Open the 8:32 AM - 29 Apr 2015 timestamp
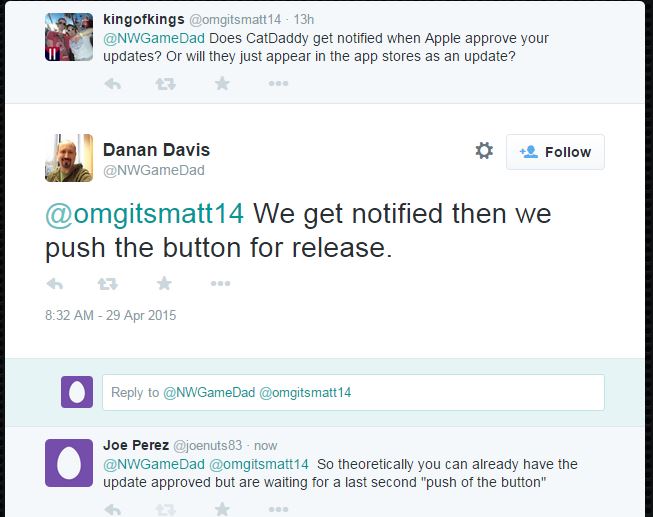Image resolution: width=653 pixels, height=517 pixels. coord(110,315)
